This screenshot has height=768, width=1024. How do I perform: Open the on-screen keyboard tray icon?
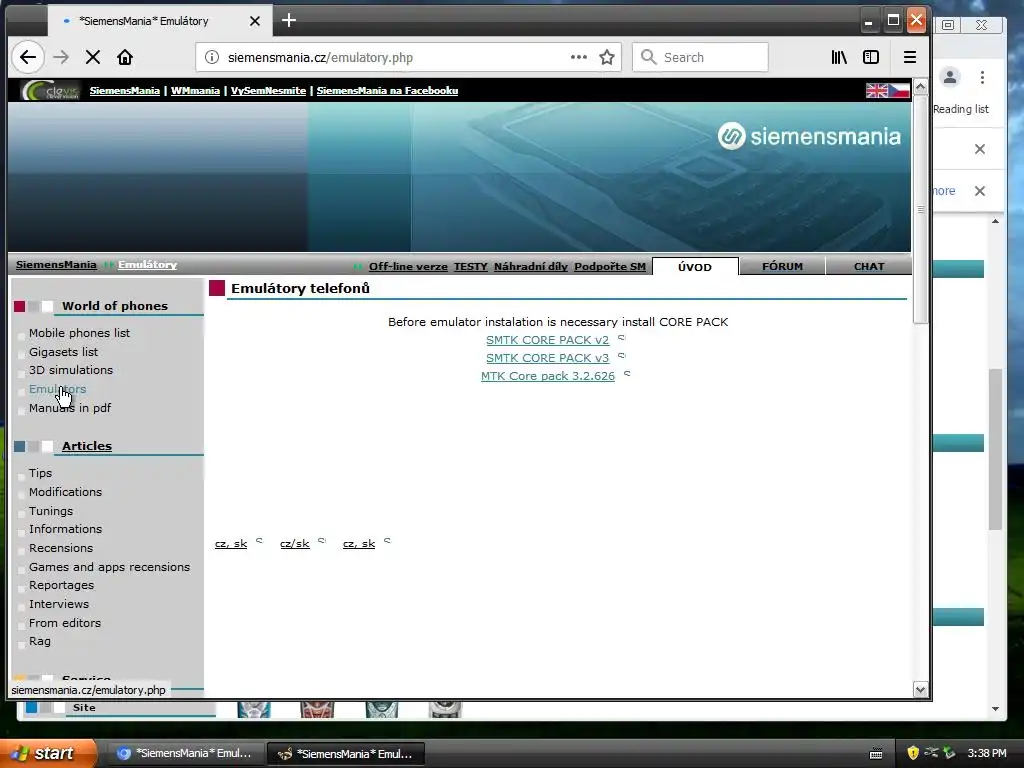point(876,754)
